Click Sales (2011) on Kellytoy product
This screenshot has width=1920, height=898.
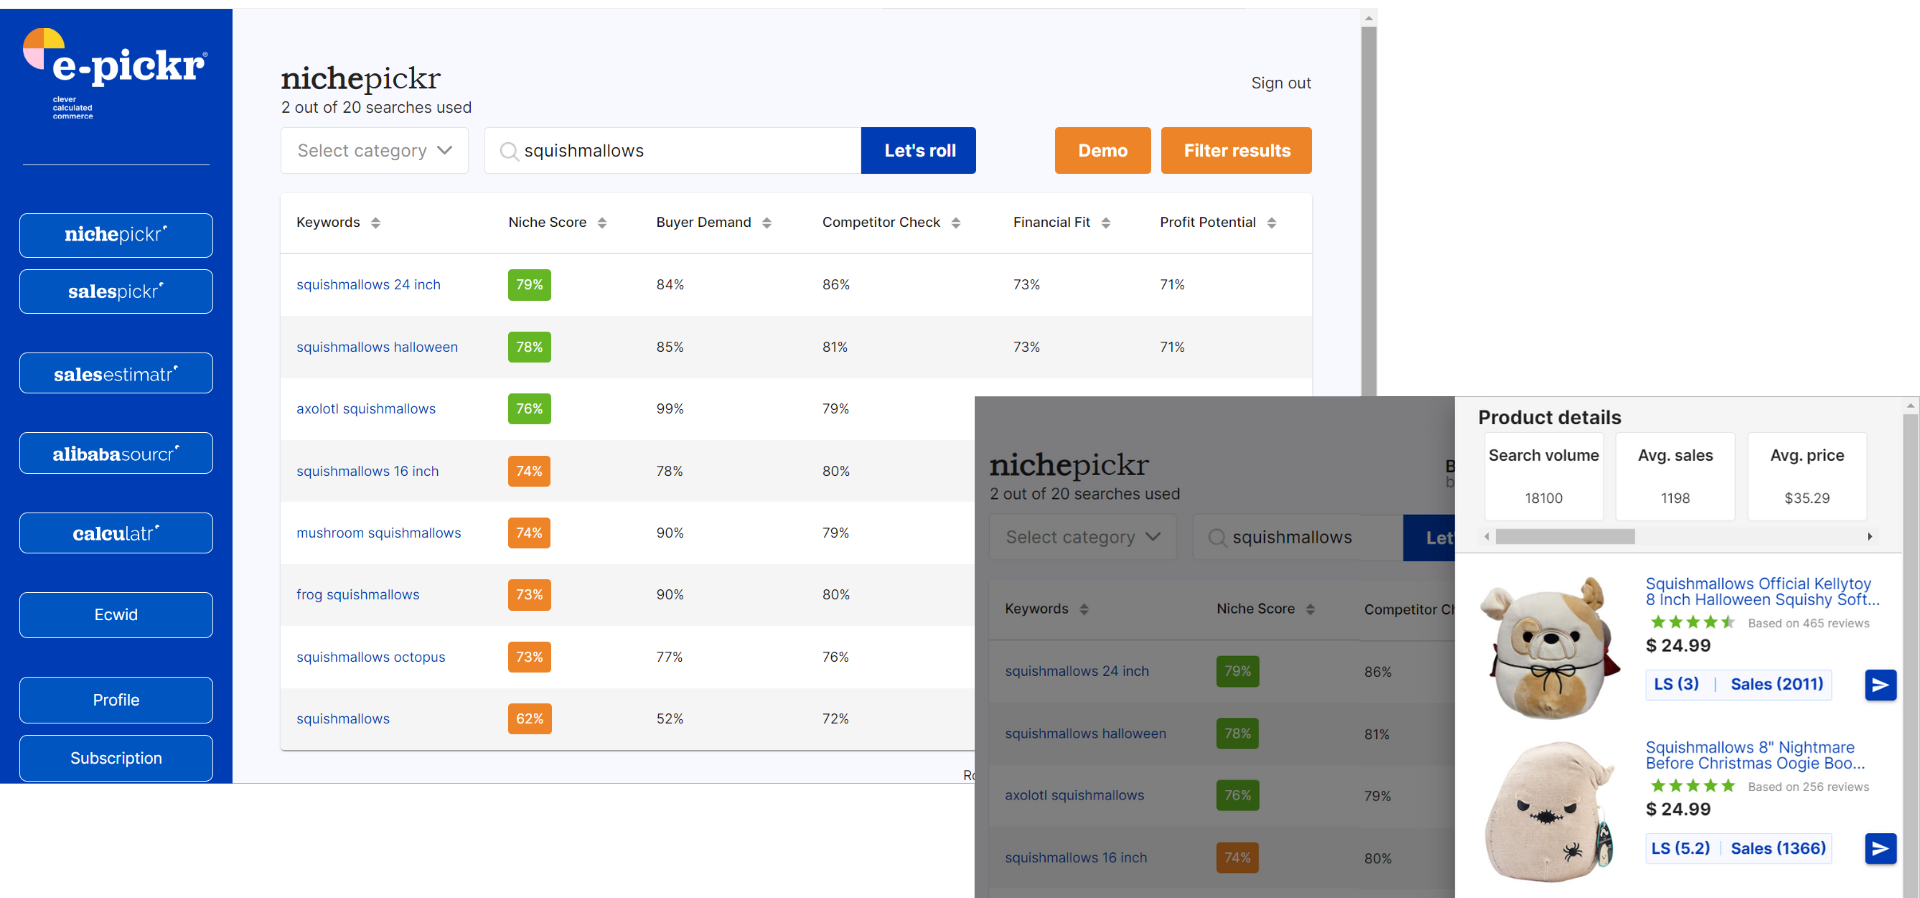coord(1777,684)
